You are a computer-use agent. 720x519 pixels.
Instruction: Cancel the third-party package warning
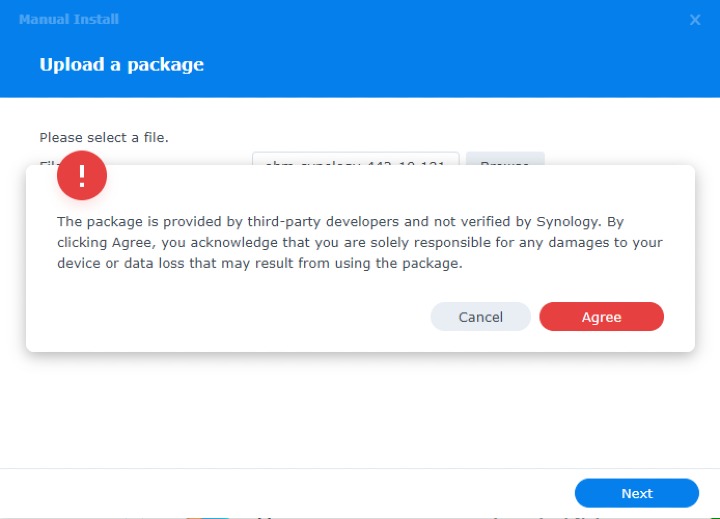point(480,317)
